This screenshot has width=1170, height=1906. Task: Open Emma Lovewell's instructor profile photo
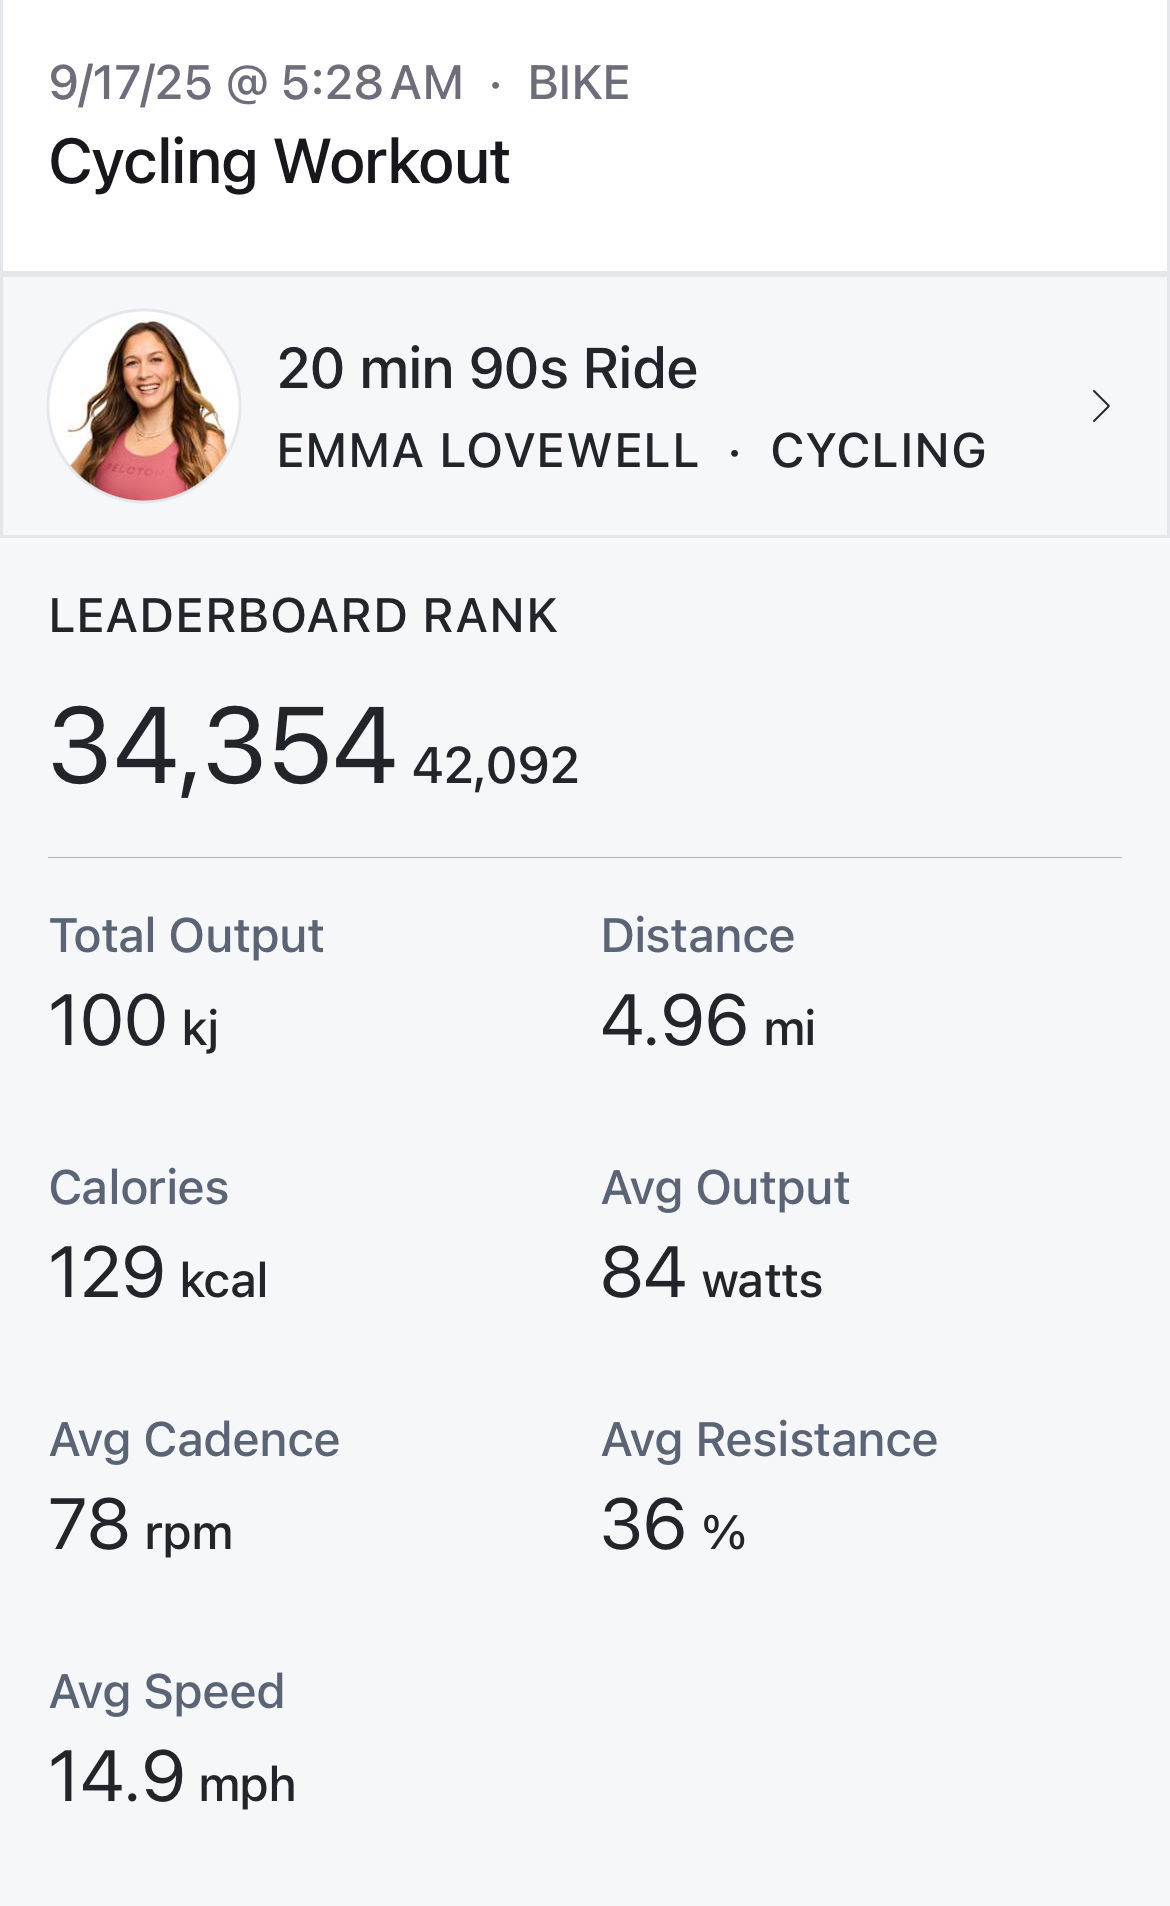(x=144, y=405)
